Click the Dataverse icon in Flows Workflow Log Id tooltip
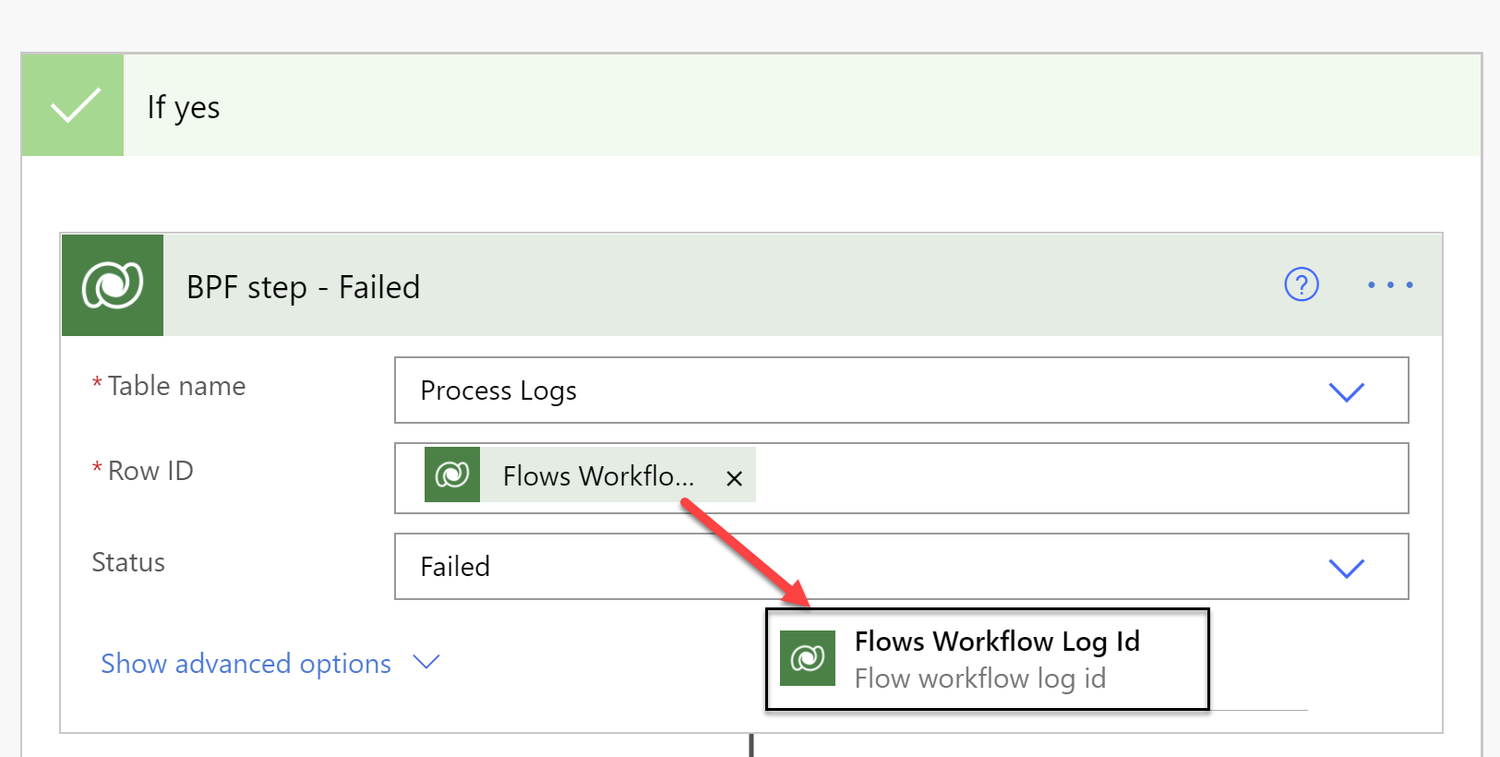The height and width of the screenshot is (757, 1500). click(808, 658)
